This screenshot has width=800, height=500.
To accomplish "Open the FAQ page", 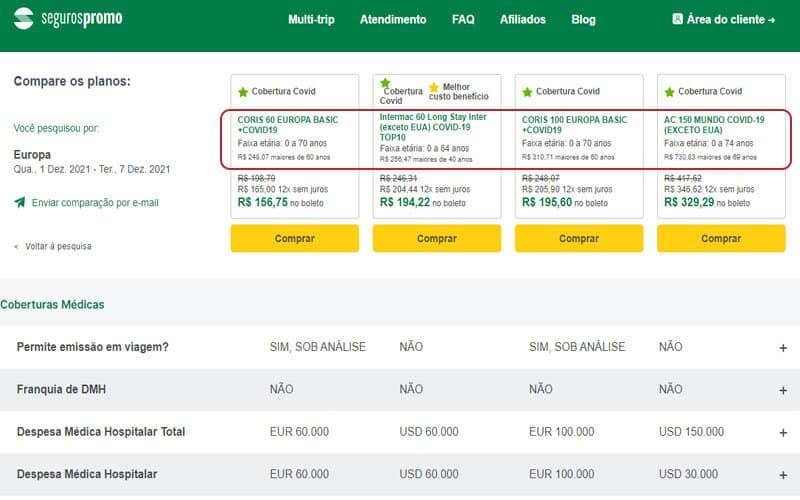I will (463, 19).
